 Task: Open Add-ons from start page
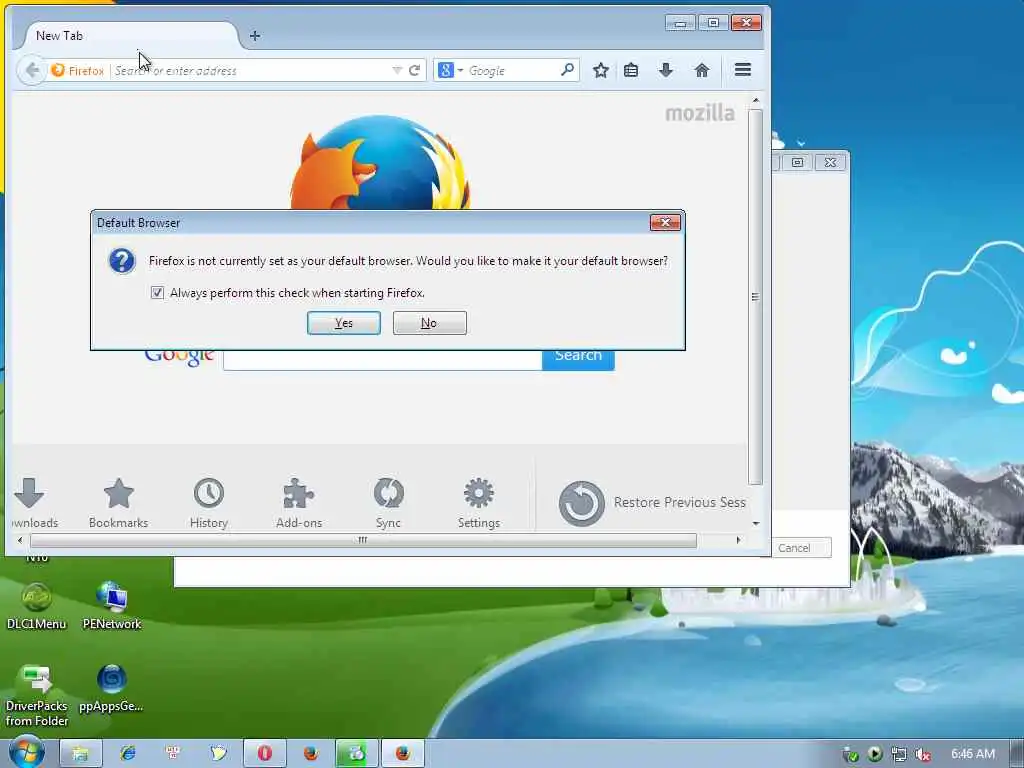(298, 503)
